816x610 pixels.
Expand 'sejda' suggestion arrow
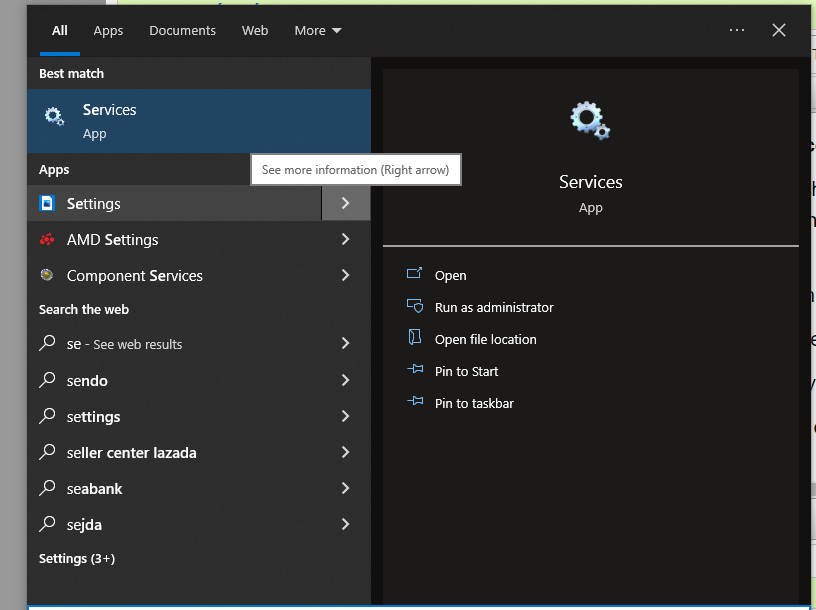tap(346, 524)
